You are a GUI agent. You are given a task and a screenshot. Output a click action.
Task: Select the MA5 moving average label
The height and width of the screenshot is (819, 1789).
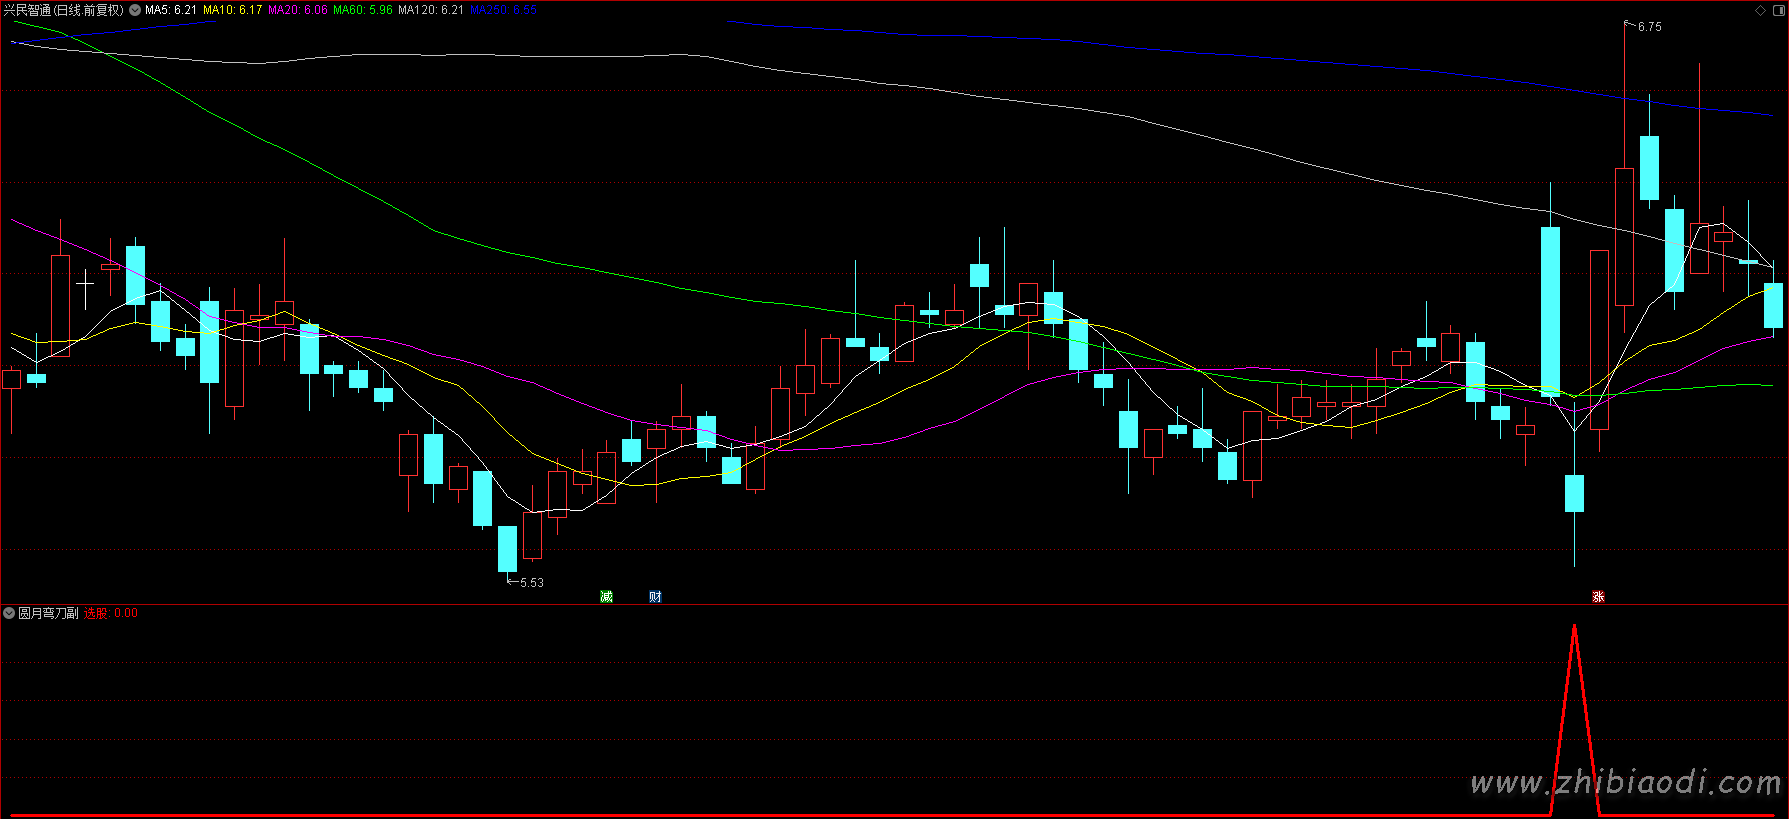pos(171,10)
